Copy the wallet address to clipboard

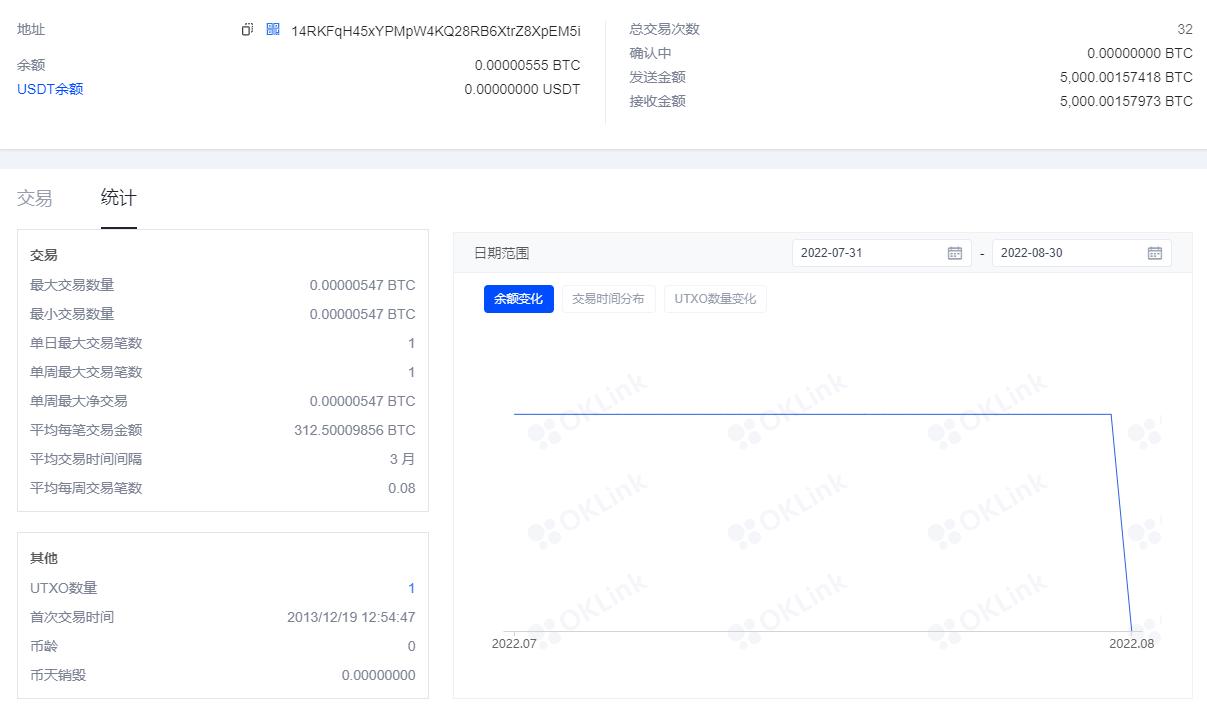(247, 30)
